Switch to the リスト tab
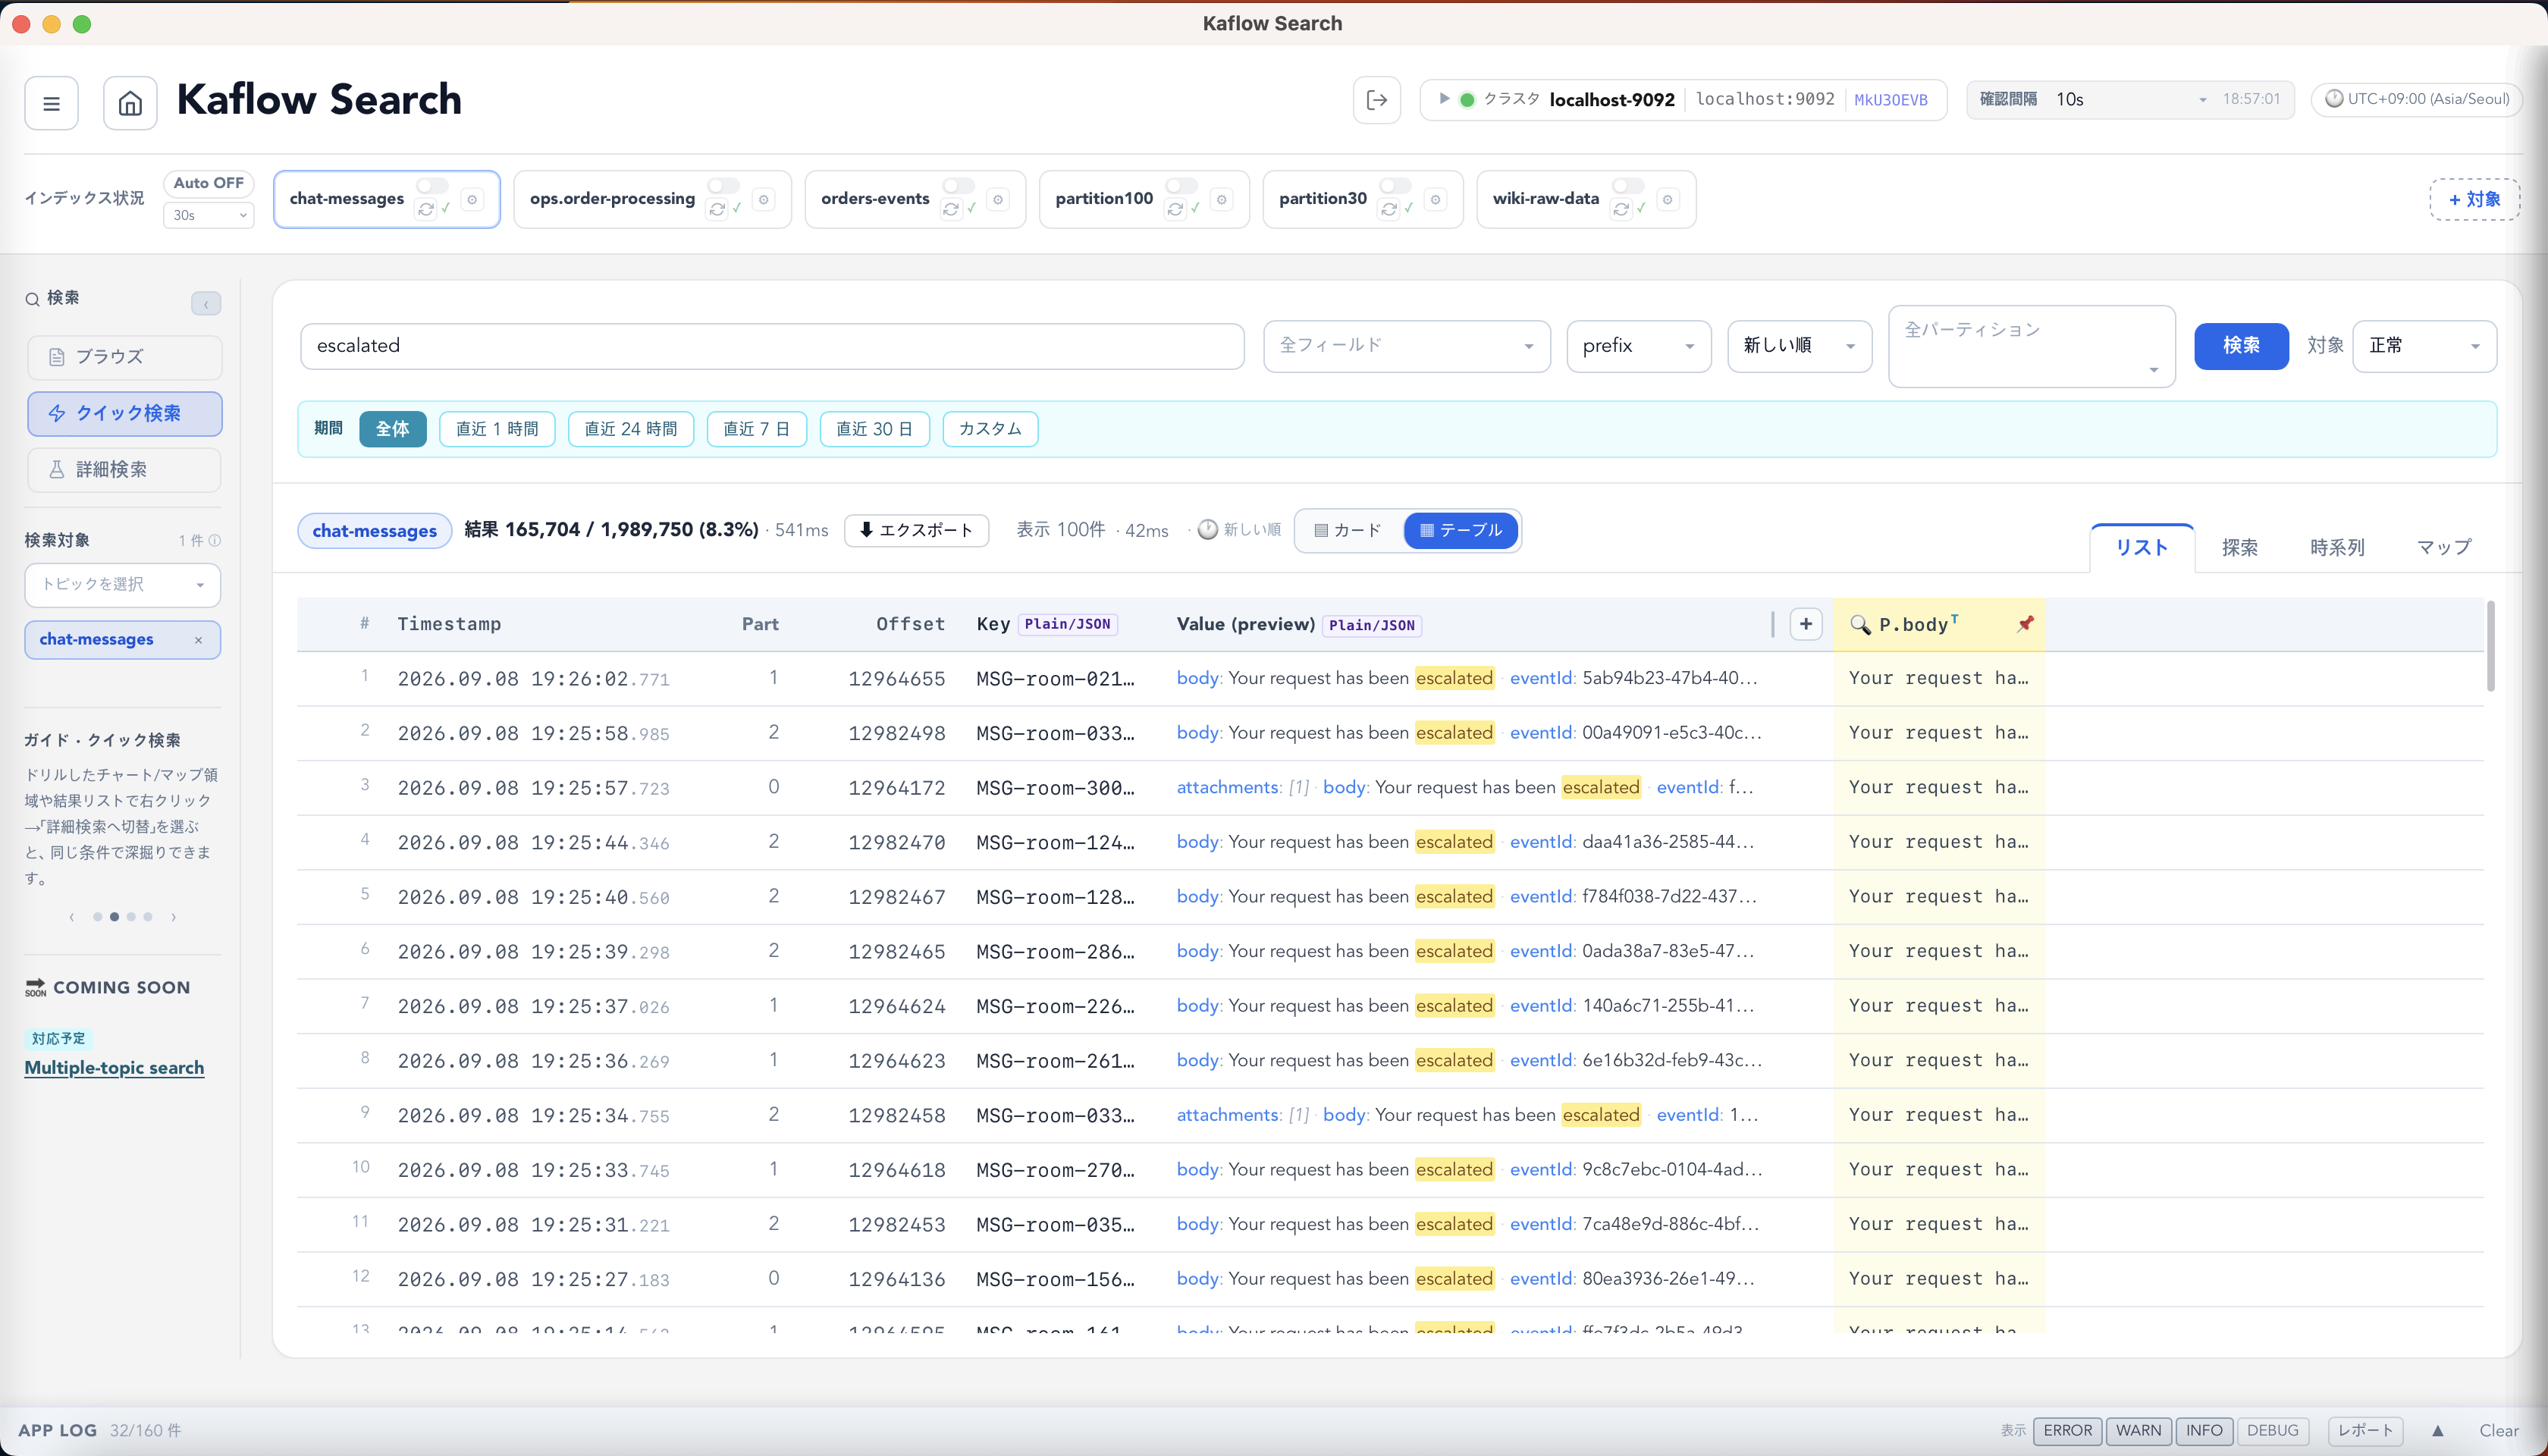This screenshot has width=2548, height=1456. pos(2142,548)
